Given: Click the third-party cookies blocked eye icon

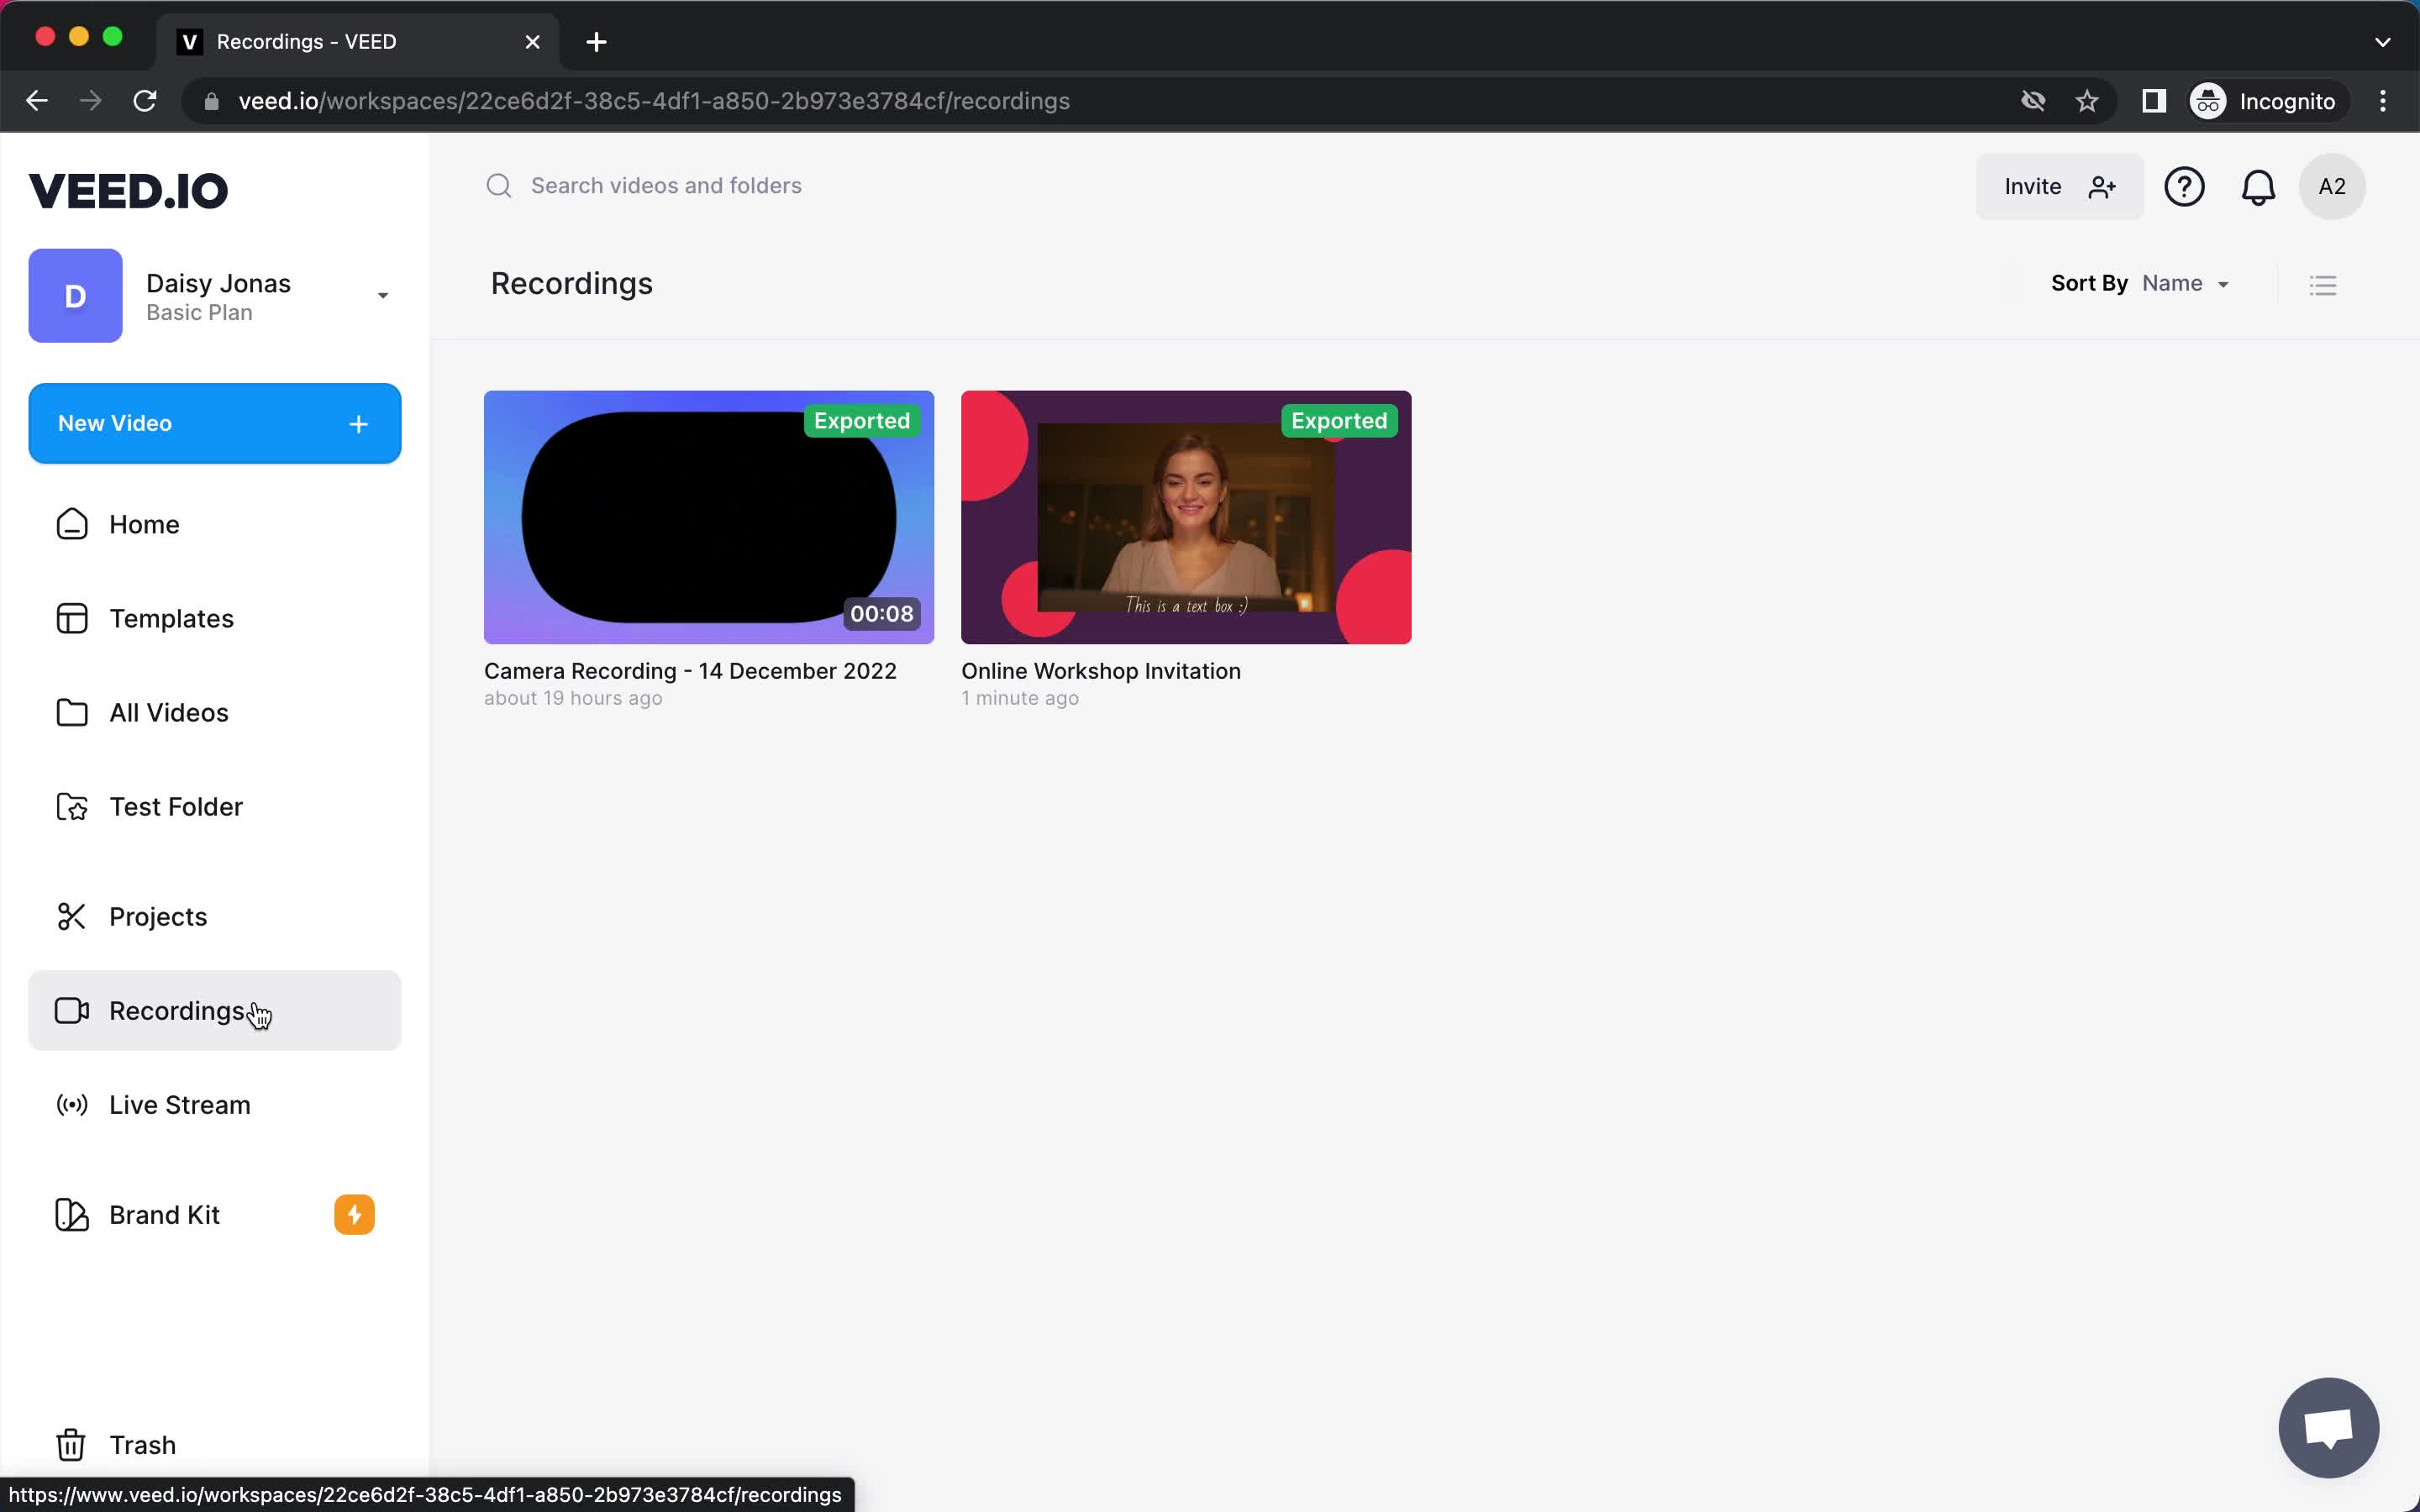Looking at the screenshot, I should [2033, 101].
